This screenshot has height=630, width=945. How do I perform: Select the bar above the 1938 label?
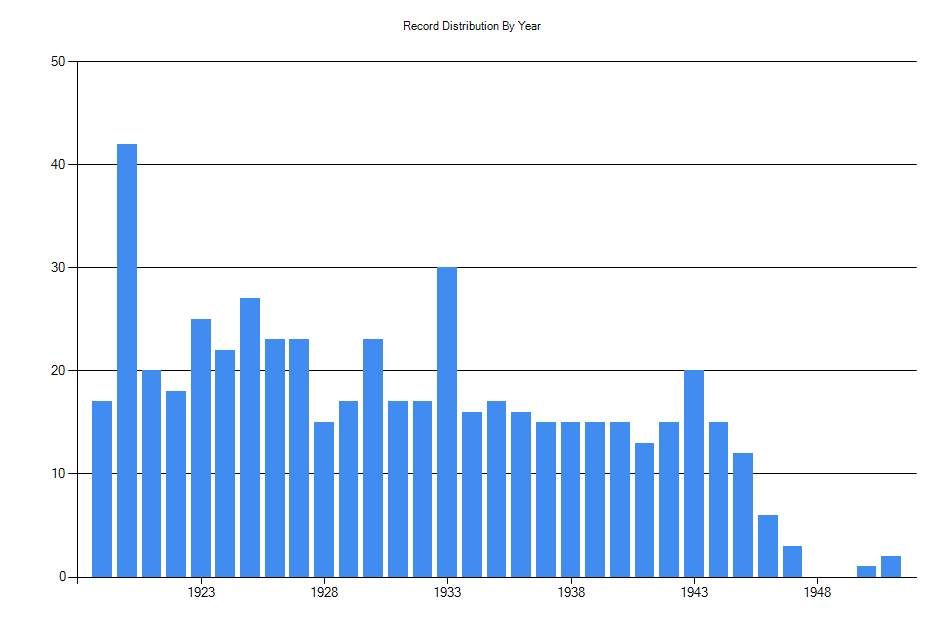(570, 499)
